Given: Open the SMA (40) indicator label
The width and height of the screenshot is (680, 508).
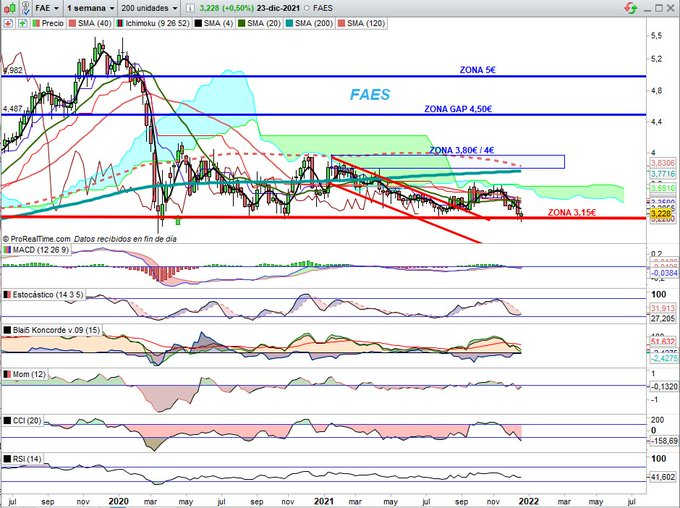Looking at the screenshot, I should point(94,23).
